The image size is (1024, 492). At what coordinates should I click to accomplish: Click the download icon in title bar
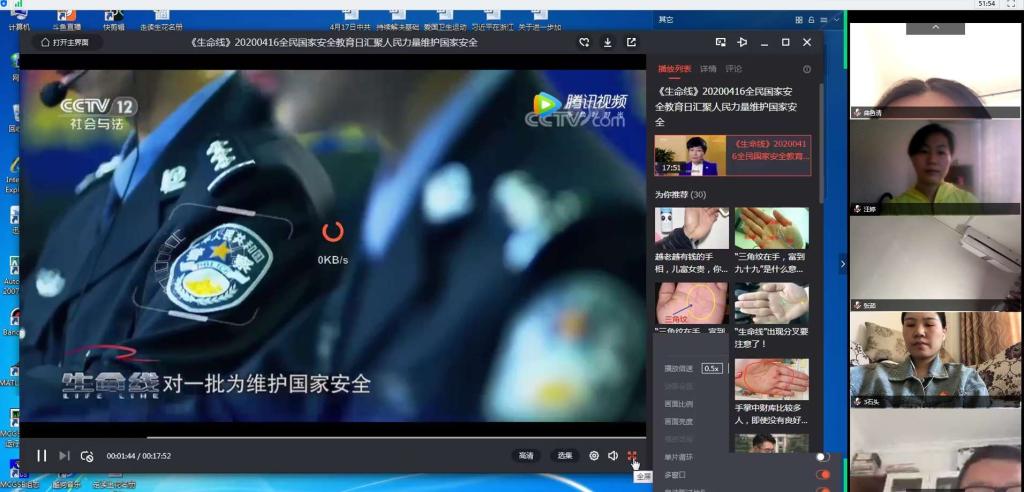(607, 42)
